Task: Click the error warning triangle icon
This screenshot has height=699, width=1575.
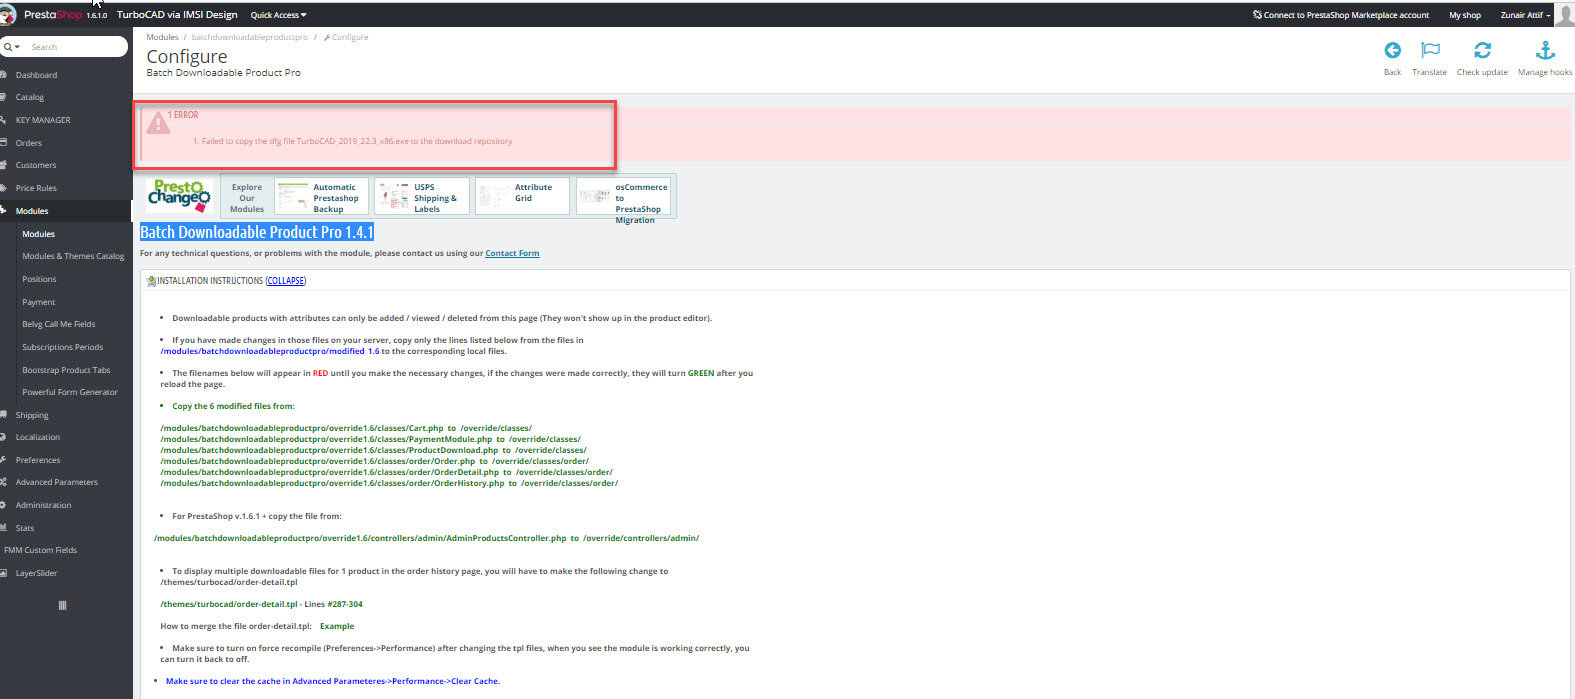Action: point(158,123)
